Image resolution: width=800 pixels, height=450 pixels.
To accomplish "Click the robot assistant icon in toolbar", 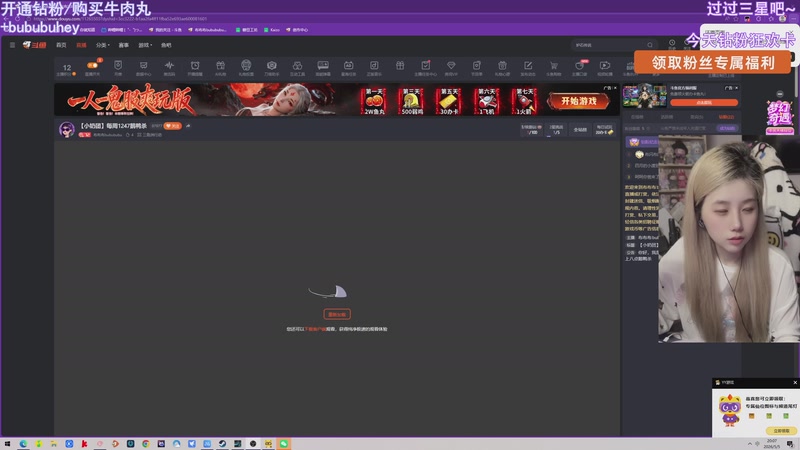I will point(246,65).
